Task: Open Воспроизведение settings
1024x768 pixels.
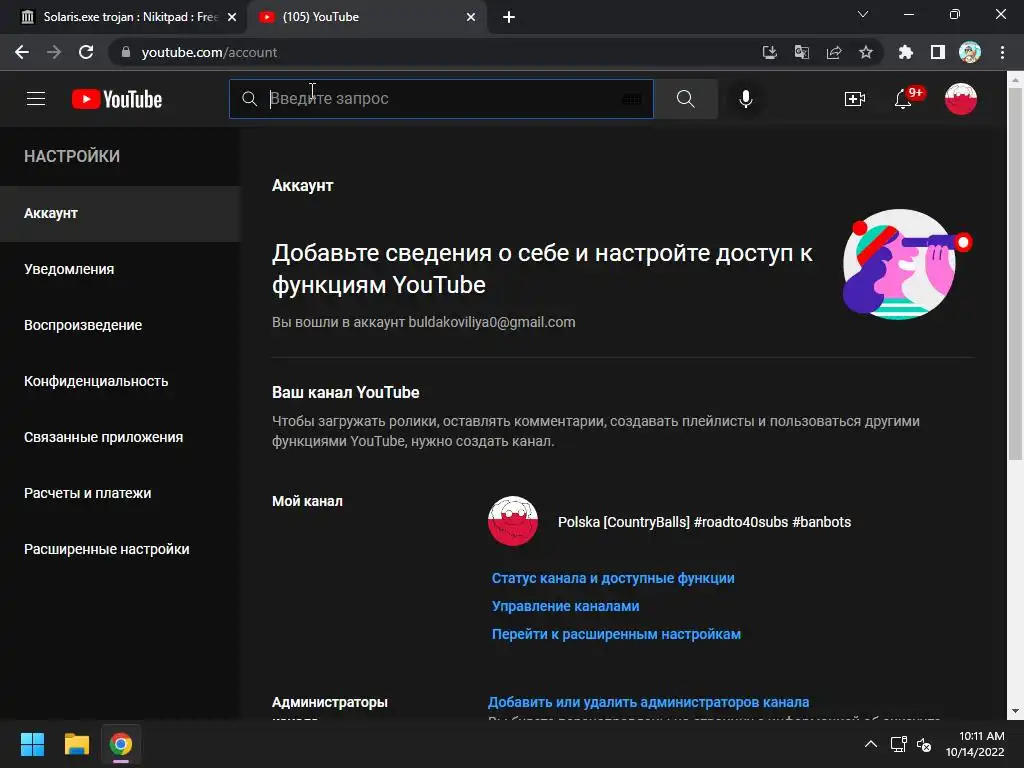Action: point(120,325)
